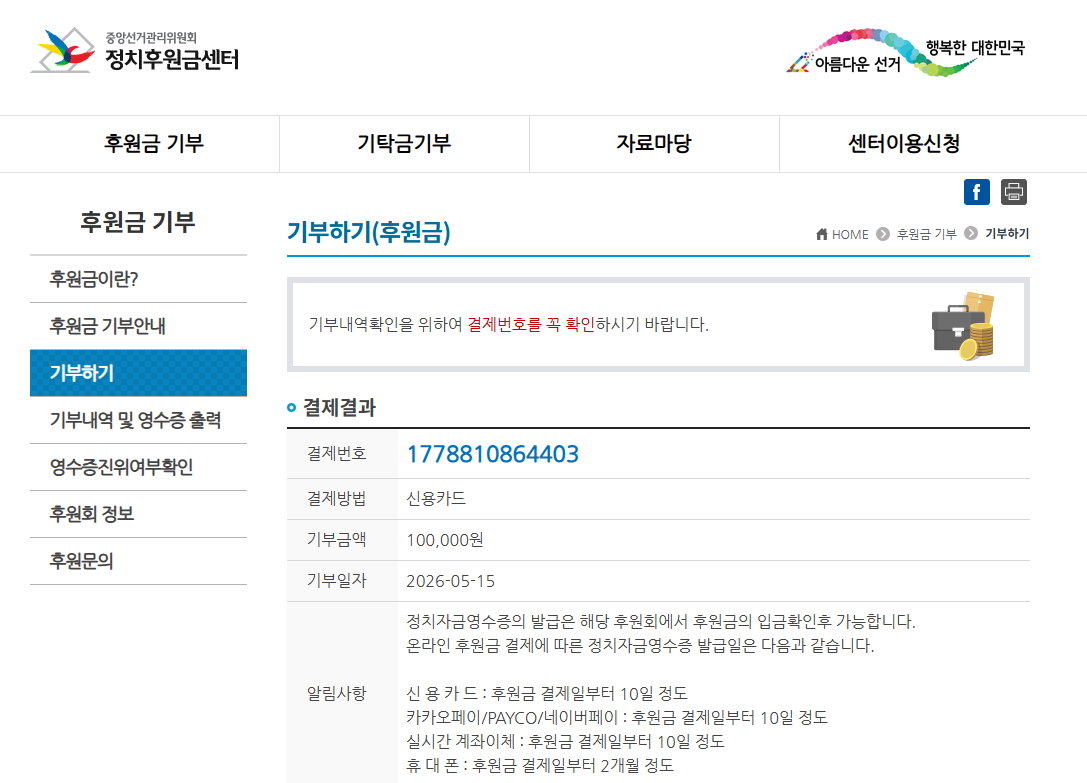Click the 기부일자 row label
The image size is (1087, 783).
pos(337,580)
